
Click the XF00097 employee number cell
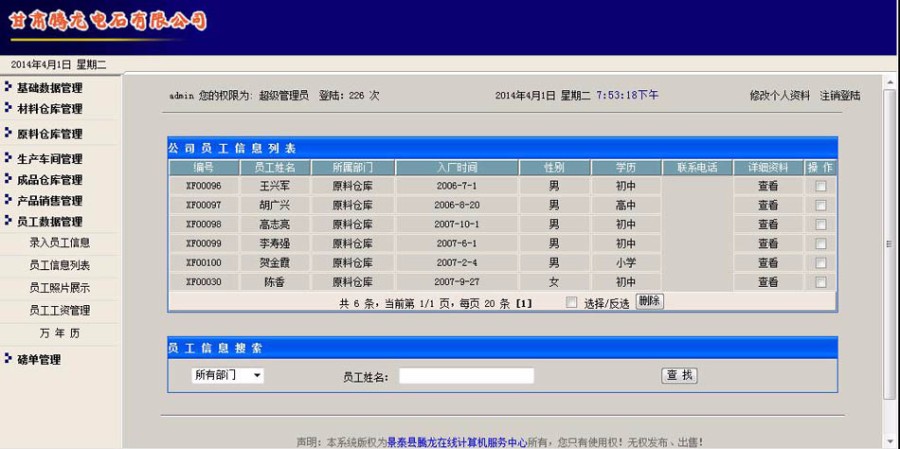point(204,205)
